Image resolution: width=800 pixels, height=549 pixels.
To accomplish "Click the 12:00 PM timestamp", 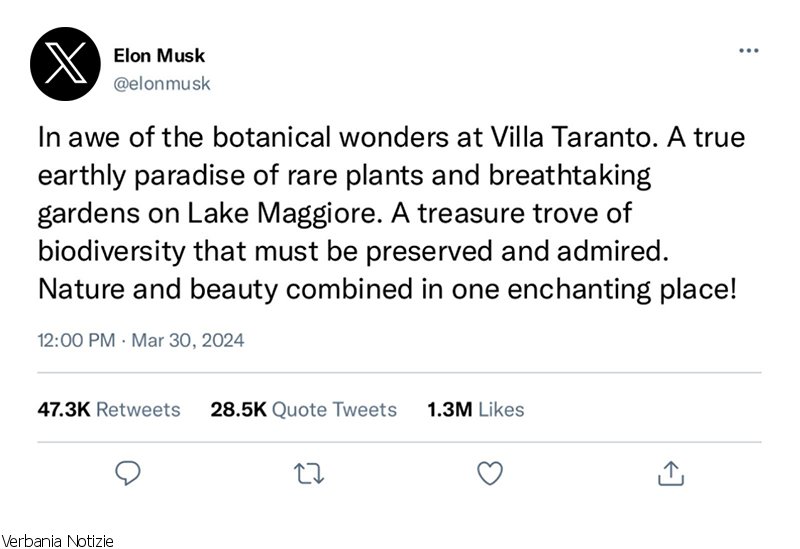I will (x=74, y=340).
